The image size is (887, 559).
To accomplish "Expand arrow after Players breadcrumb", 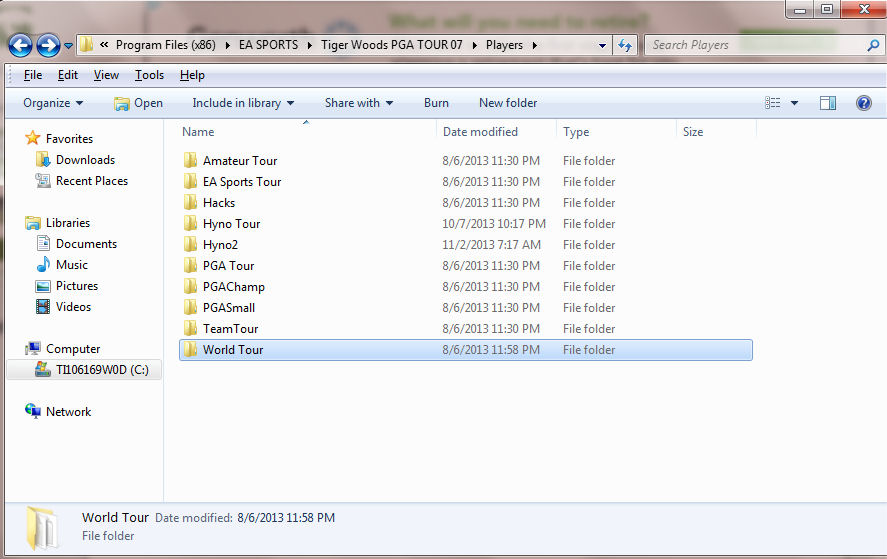I will pos(535,45).
